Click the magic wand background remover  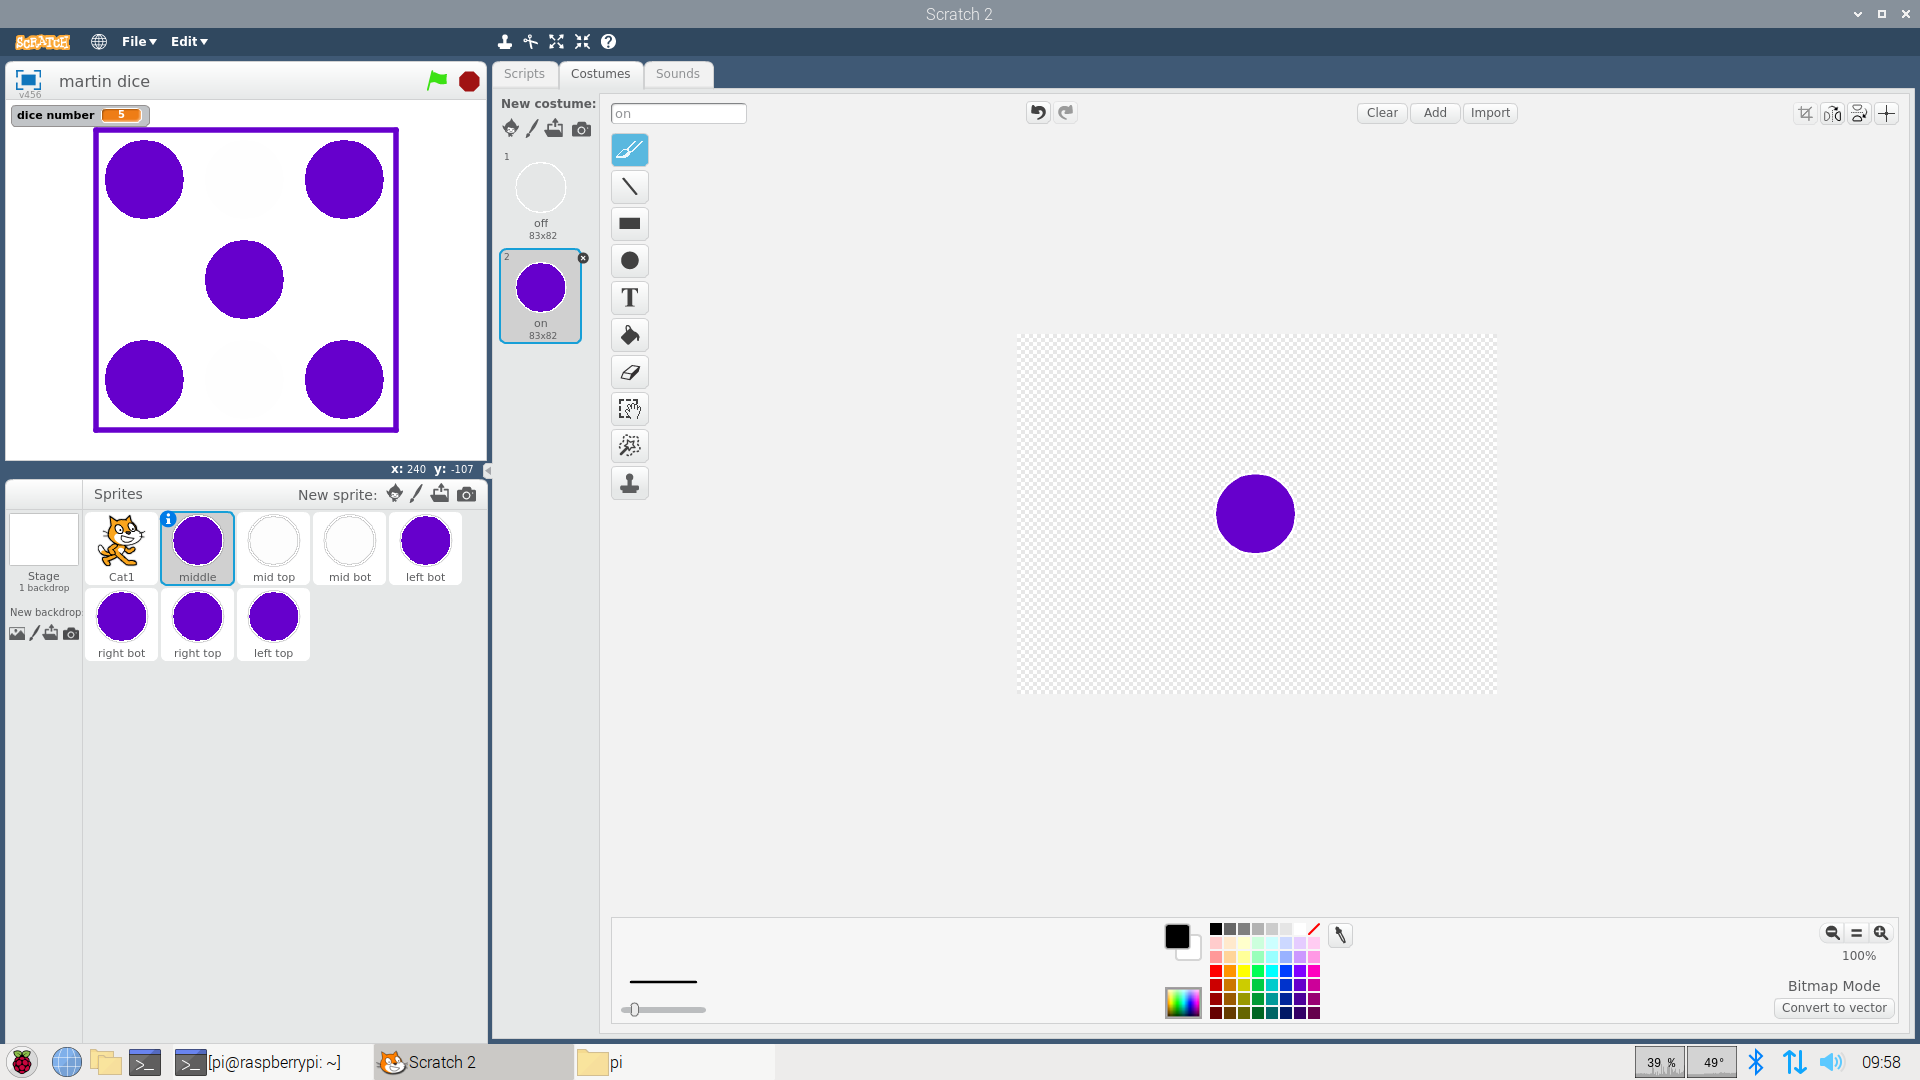(x=630, y=446)
